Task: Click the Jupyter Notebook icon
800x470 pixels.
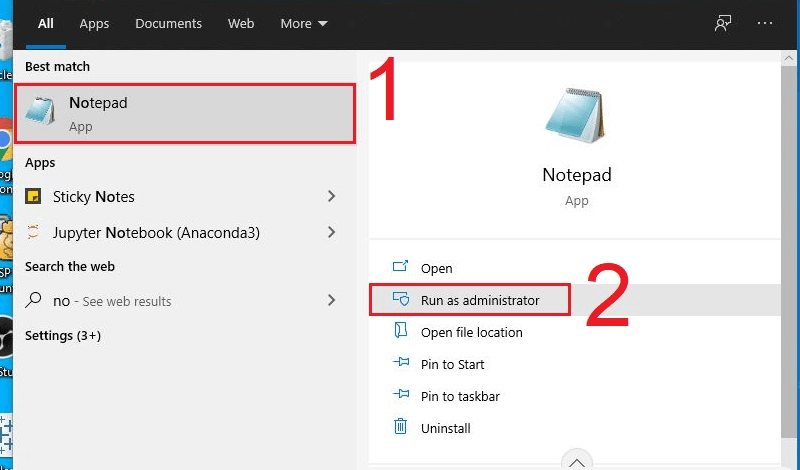Action: (x=33, y=232)
